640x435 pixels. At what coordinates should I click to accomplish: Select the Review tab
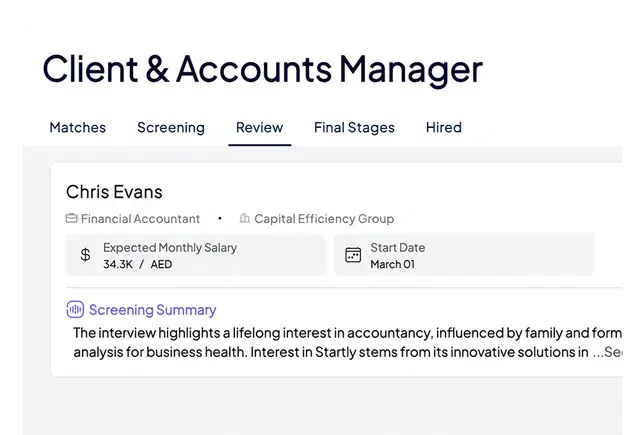tap(260, 128)
